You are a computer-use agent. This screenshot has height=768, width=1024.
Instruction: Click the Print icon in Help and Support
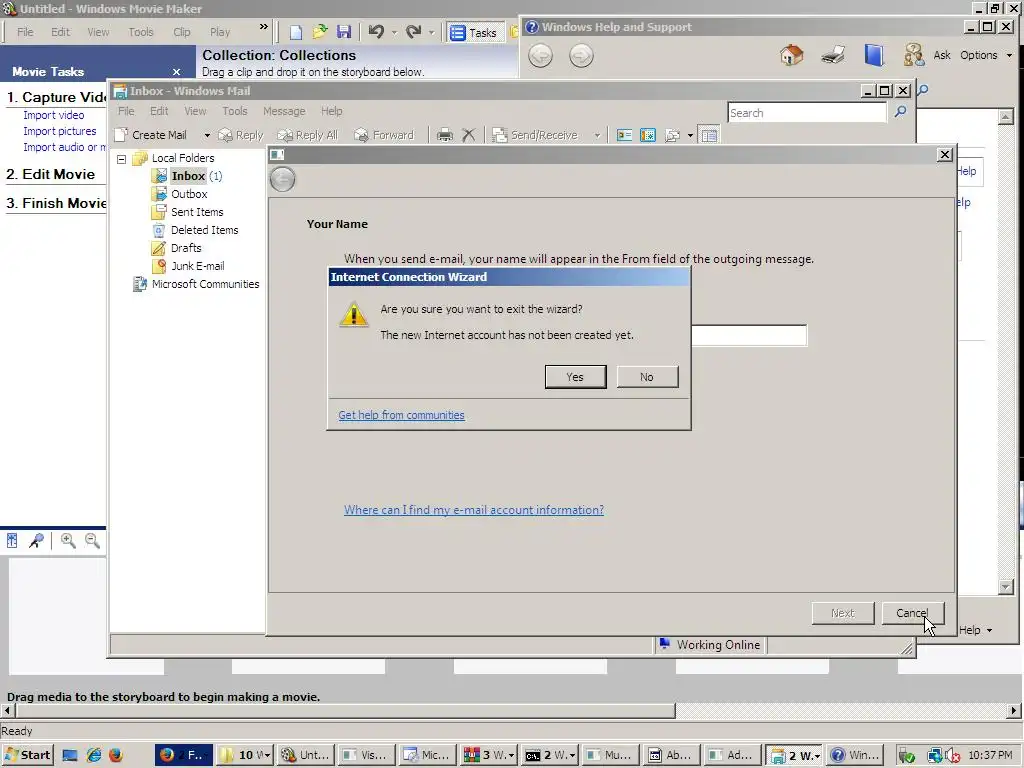pyautogui.click(x=833, y=56)
